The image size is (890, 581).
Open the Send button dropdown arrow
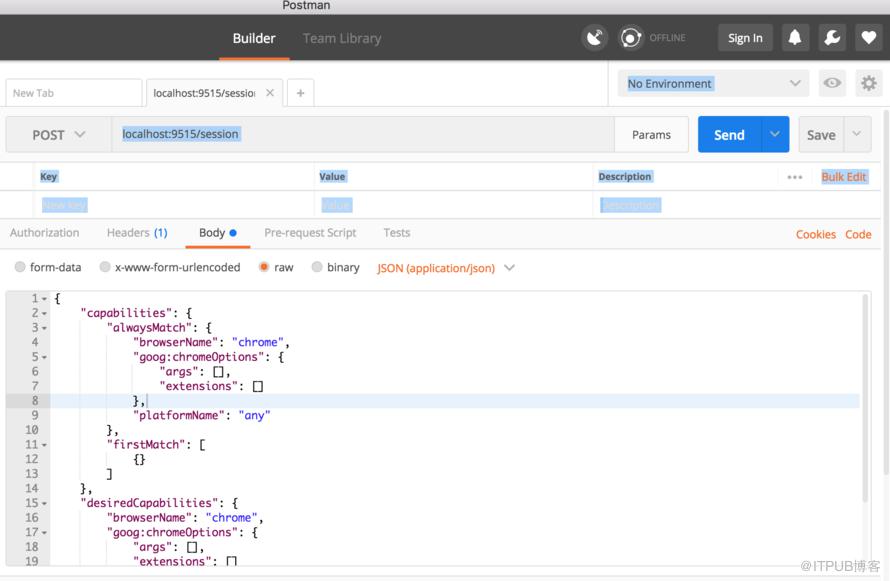click(x=775, y=134)
